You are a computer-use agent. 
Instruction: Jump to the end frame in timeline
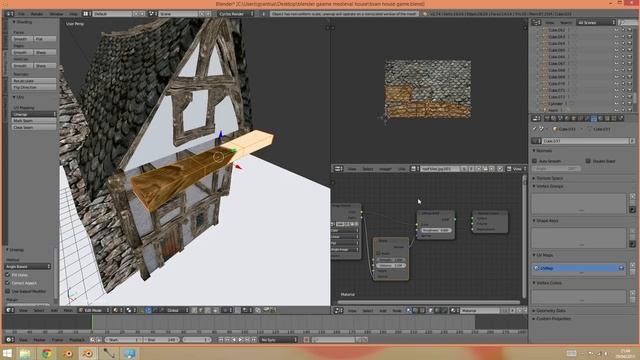tap(253, 340)
